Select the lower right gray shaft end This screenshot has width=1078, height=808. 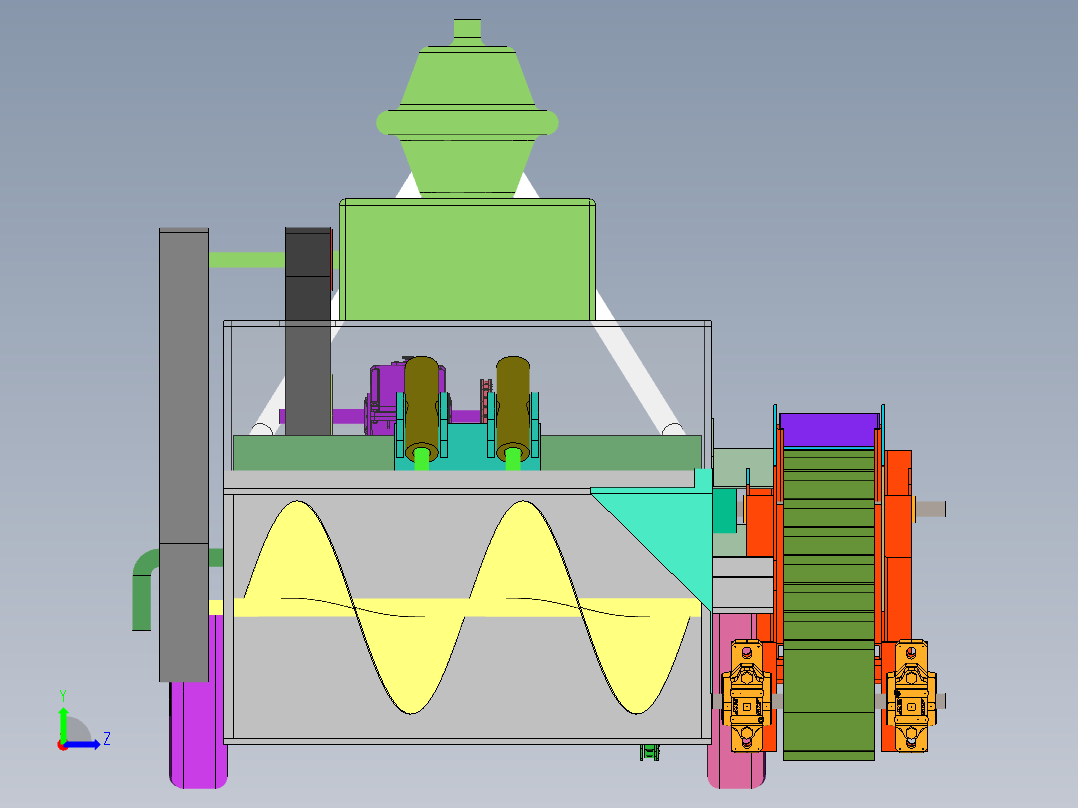point(940,701)
